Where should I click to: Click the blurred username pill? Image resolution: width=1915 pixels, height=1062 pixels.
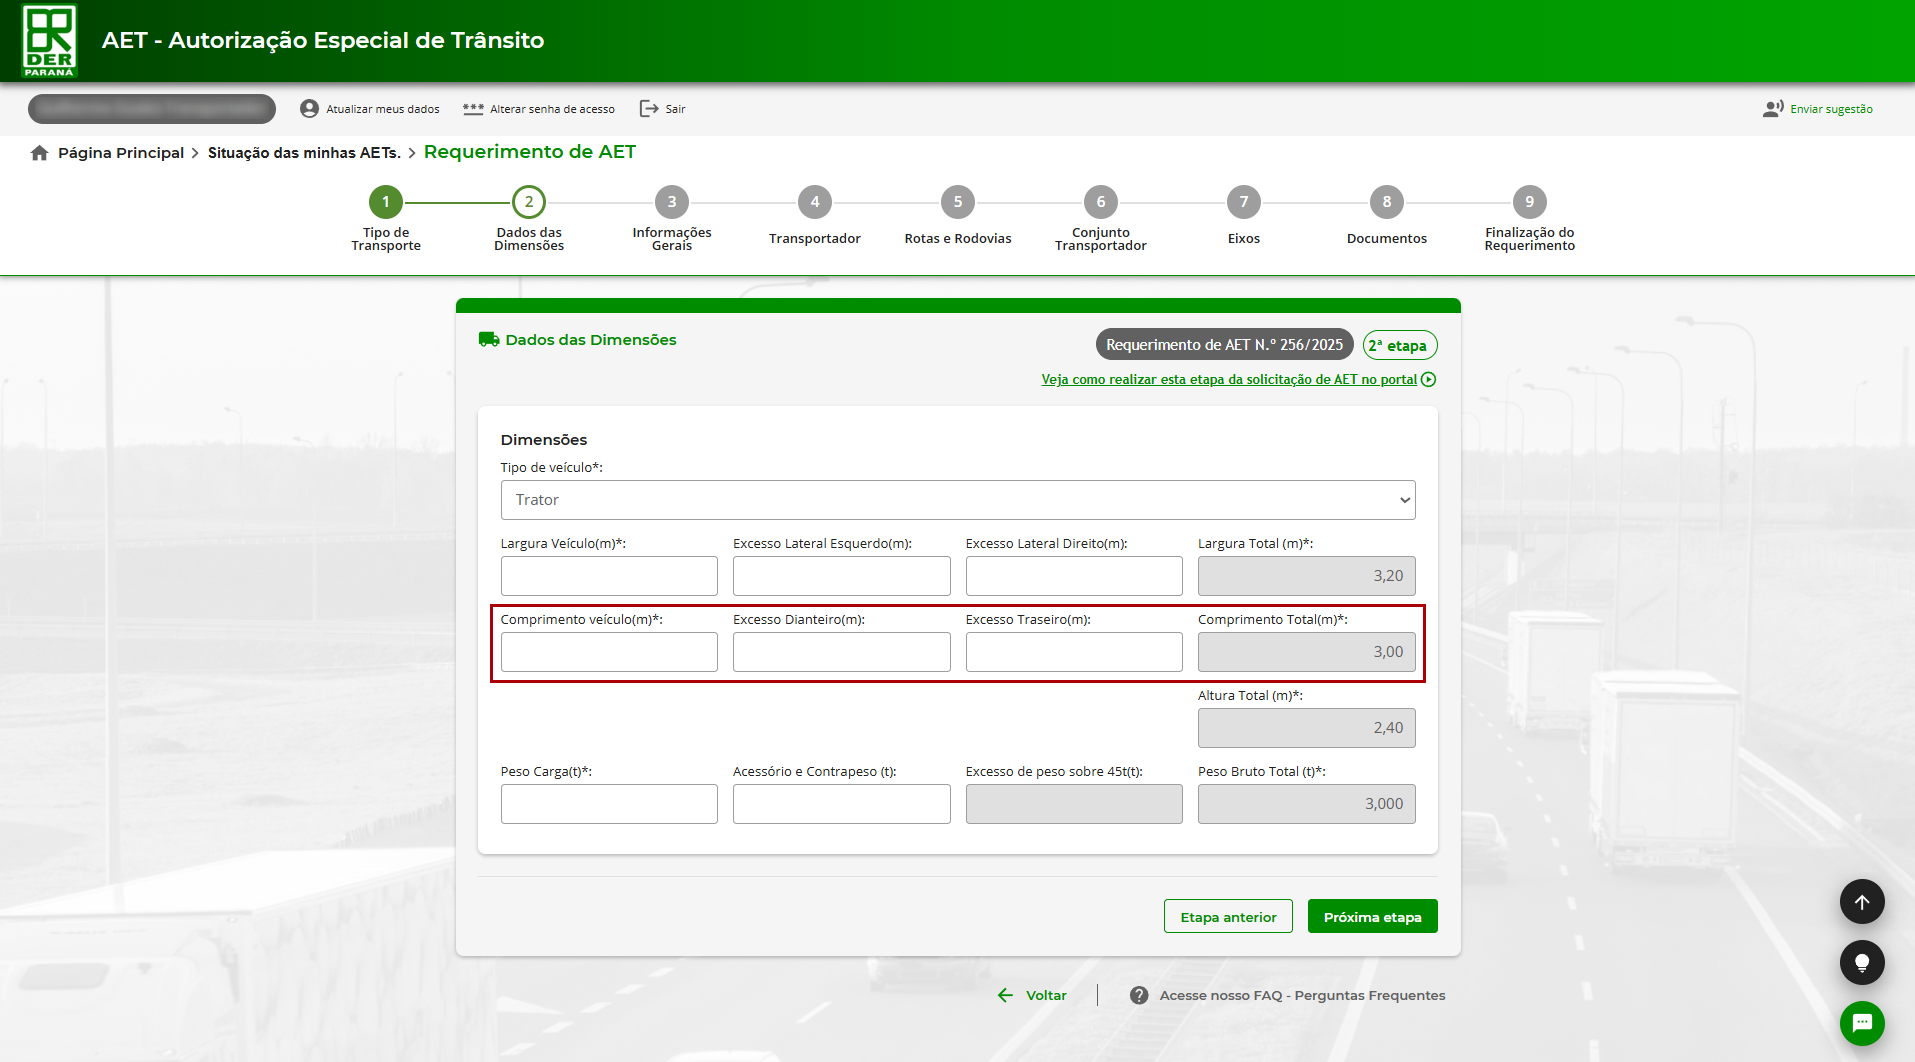click(x=152, y=108)
